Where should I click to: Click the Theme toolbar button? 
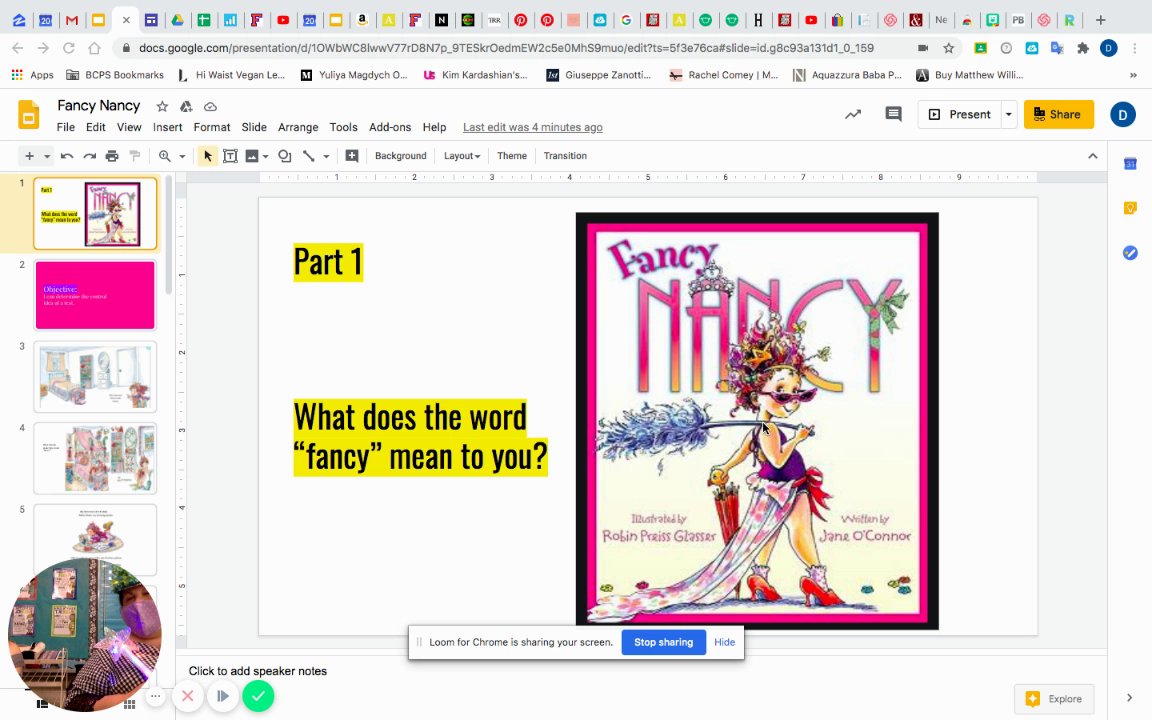point(511,156)
